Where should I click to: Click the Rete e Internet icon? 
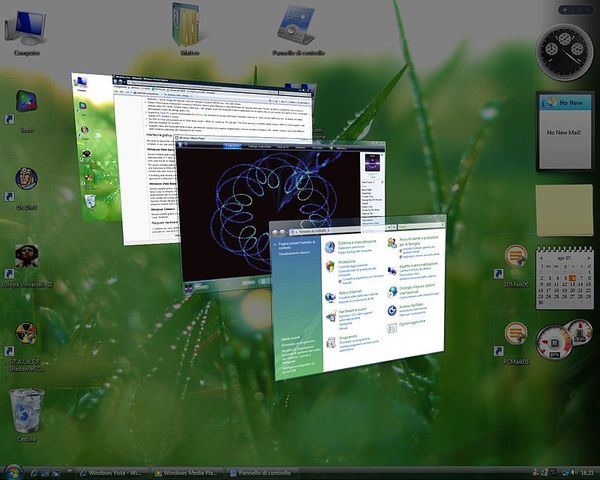pos(330,297)
